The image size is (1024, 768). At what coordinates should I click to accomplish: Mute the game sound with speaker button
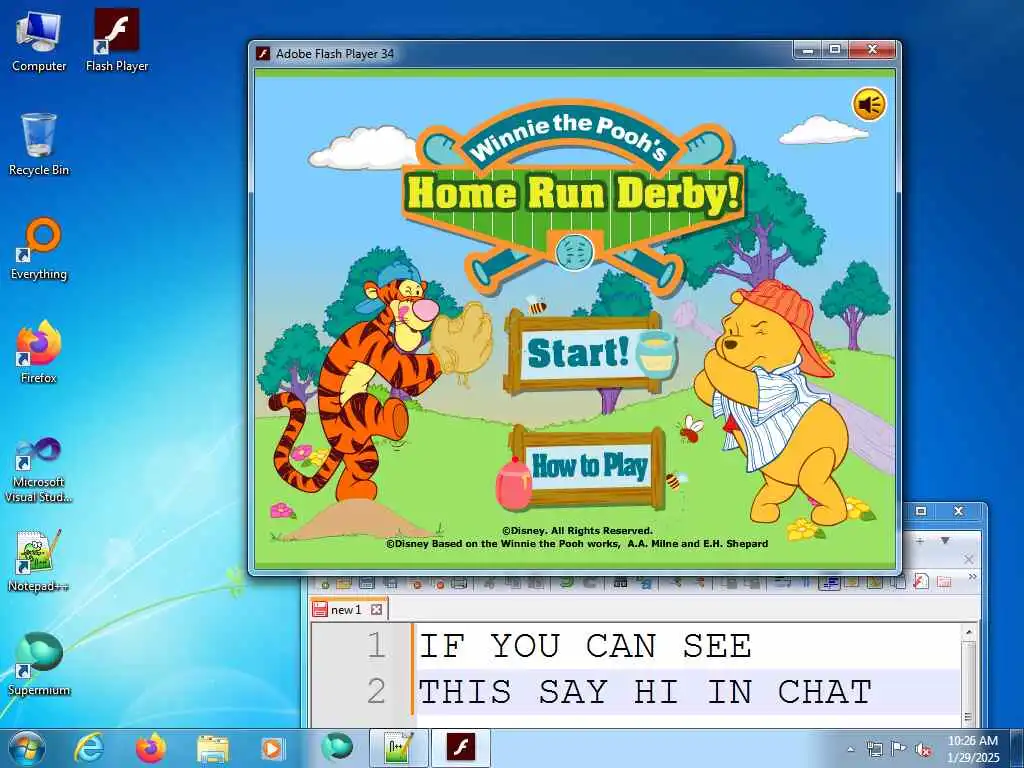[x=869, y=104]
